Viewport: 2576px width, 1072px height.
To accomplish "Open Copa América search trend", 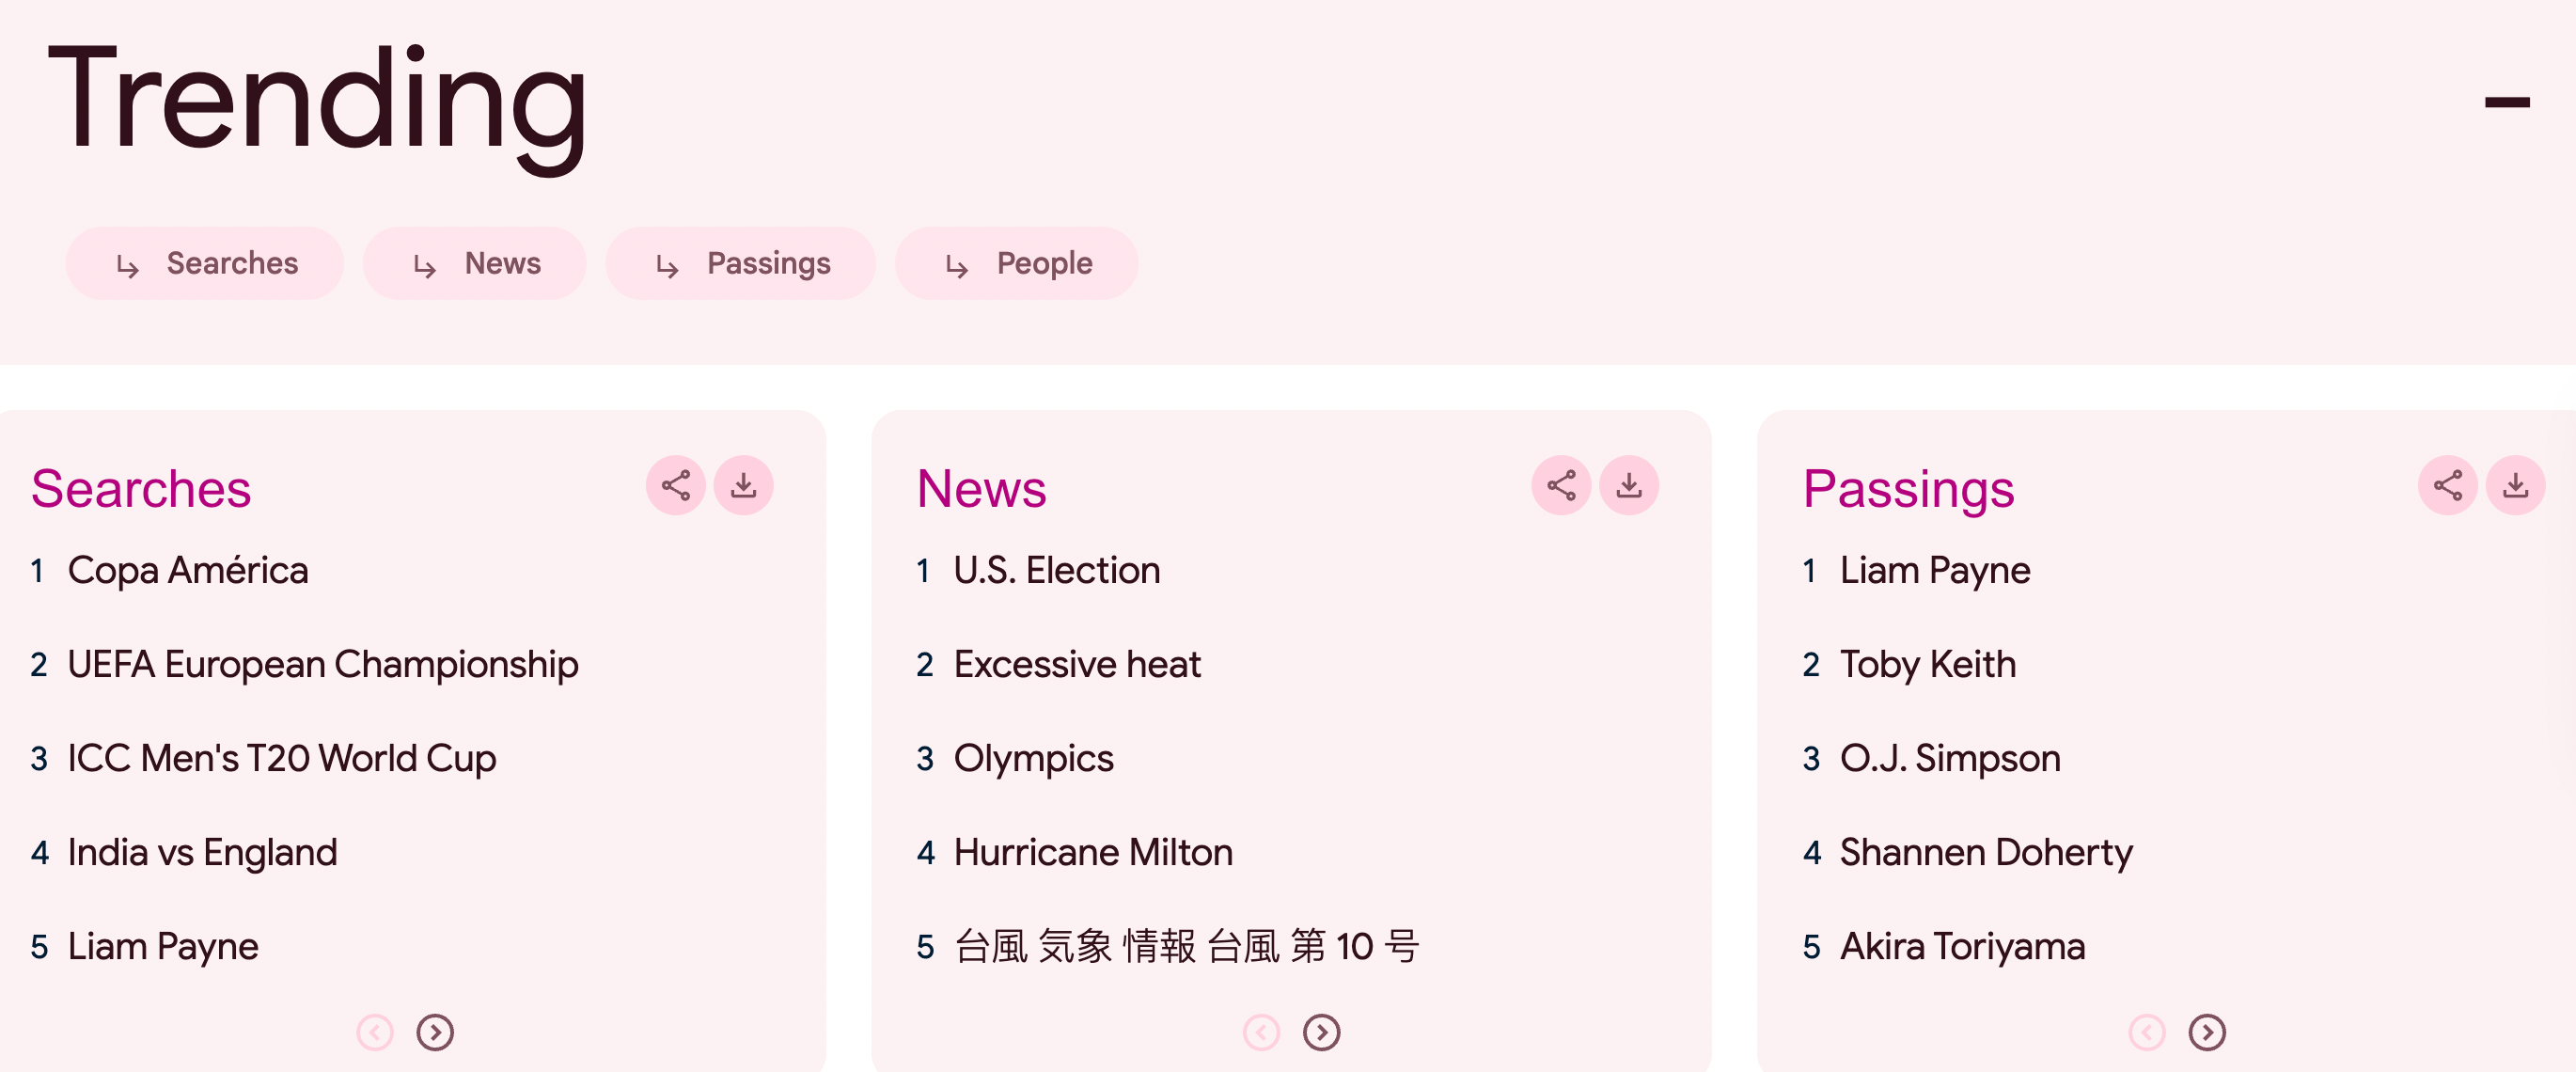I will tap(188, 571).
